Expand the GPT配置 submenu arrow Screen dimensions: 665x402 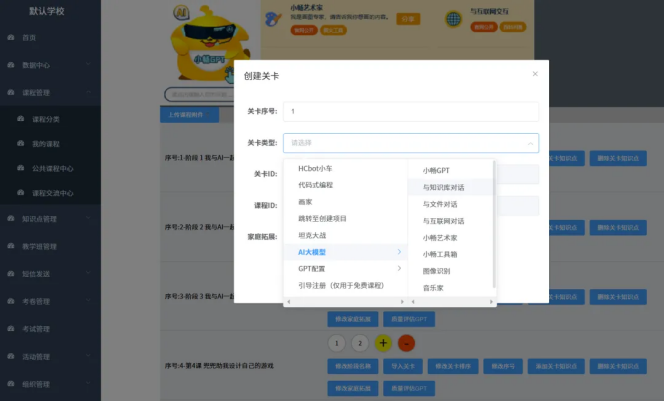point(399,268)
